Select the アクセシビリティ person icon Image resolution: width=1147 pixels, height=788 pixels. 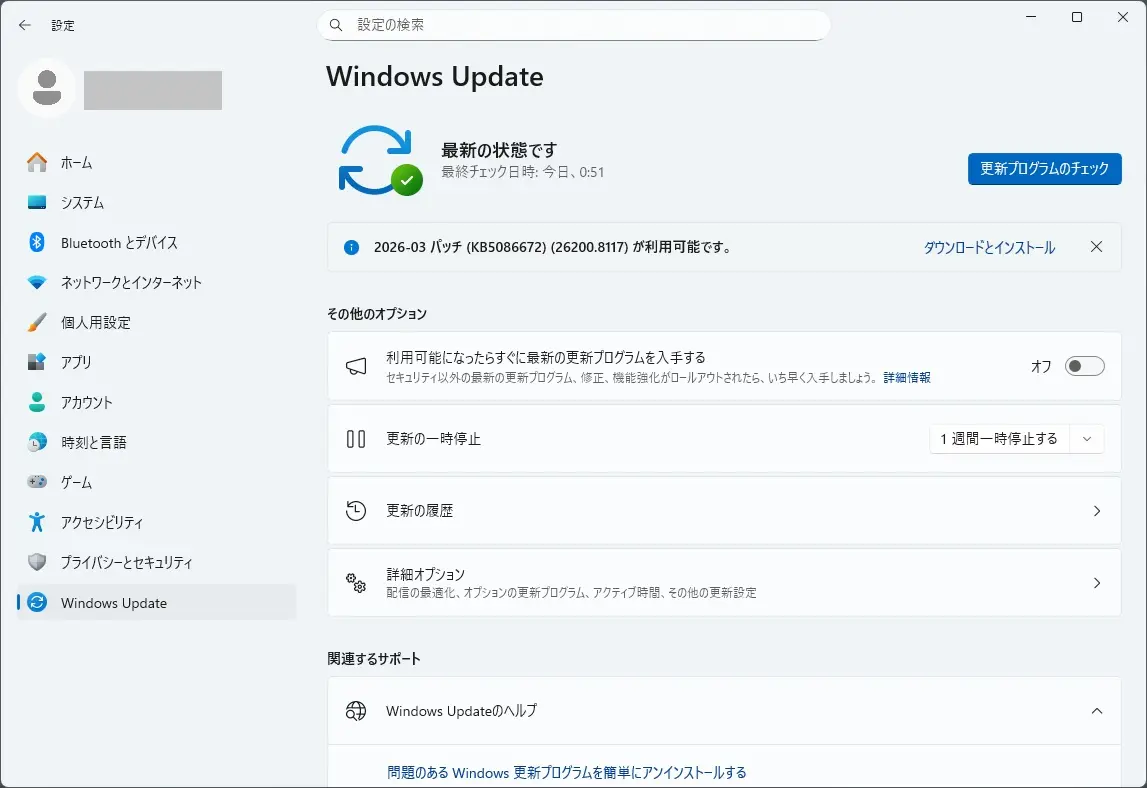click(x=37, y=522)
